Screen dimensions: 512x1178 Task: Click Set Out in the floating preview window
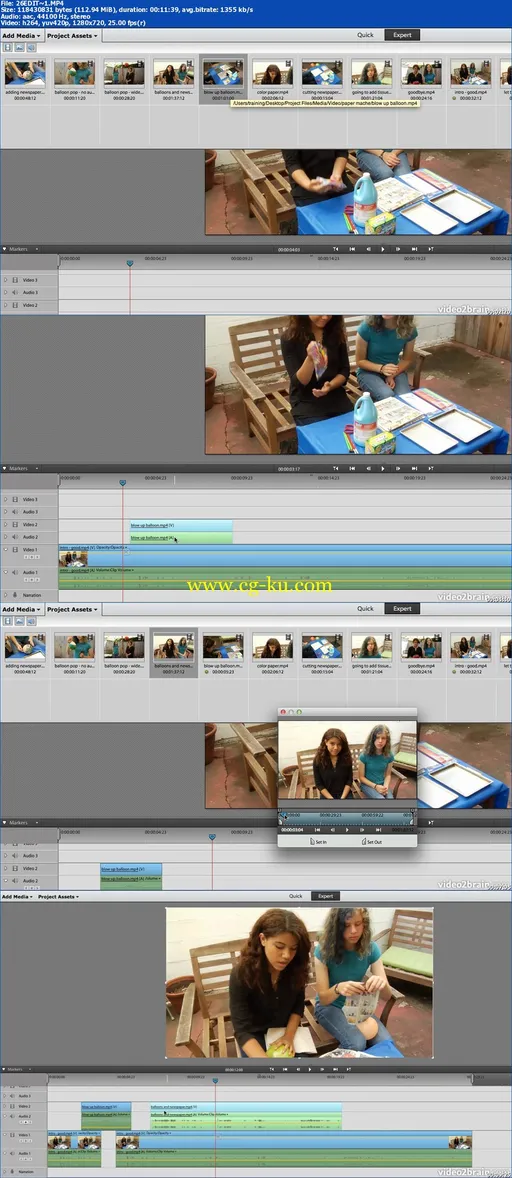point(372,842)
